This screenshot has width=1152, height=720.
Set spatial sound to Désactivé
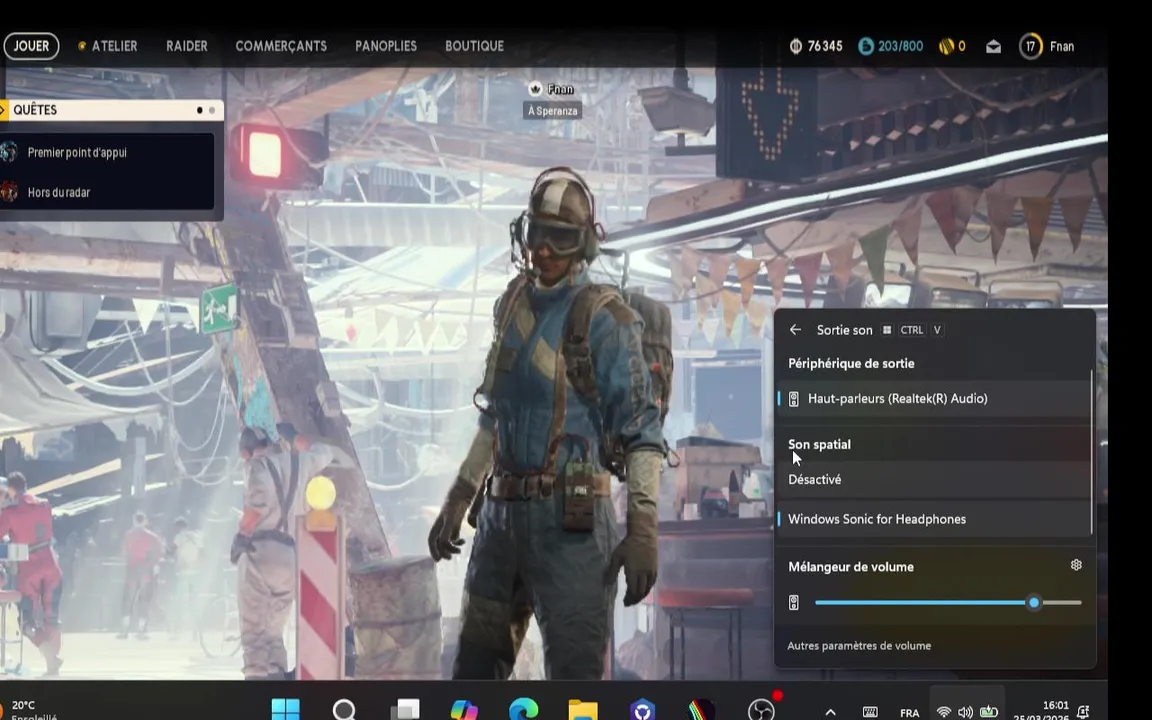tap(935, 480)
